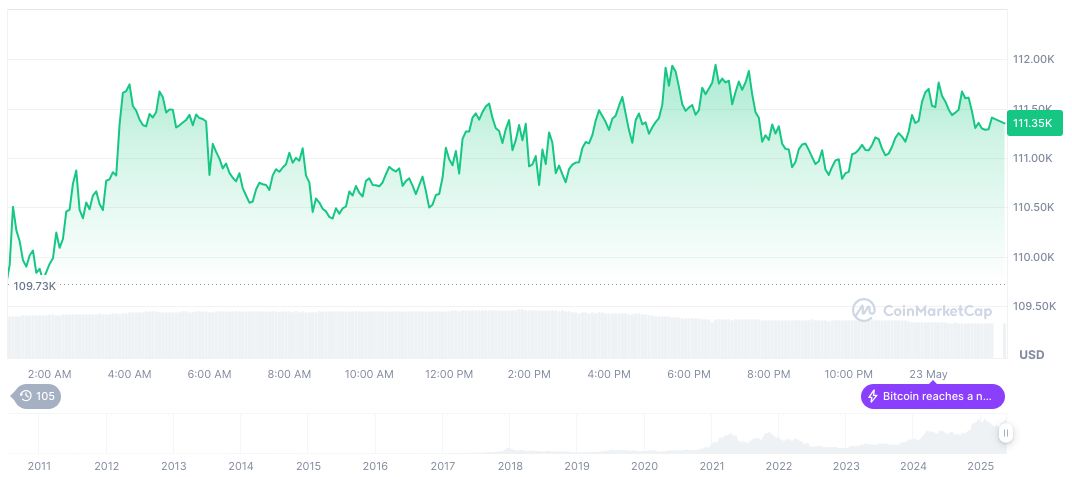Screen dimensions: 1072x477
Task: Click the clock icon in the 105 badge
Action: tap(26, 396)
